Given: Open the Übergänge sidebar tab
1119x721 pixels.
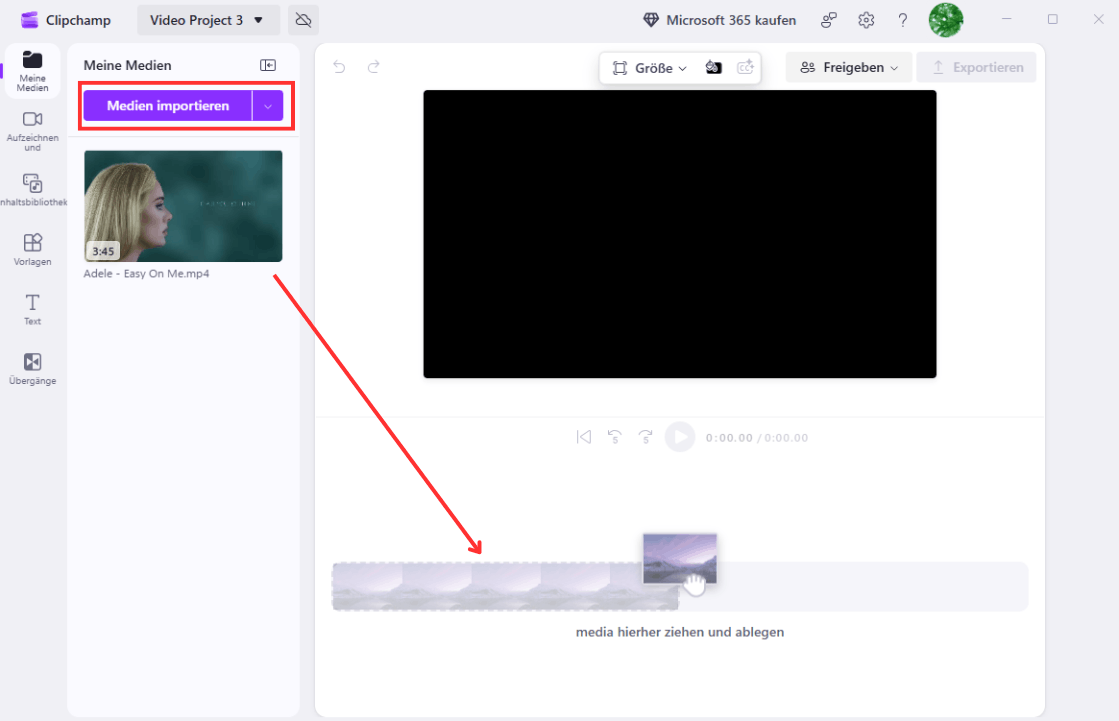Looking at the screenshot, I should (x=32, y=368).
